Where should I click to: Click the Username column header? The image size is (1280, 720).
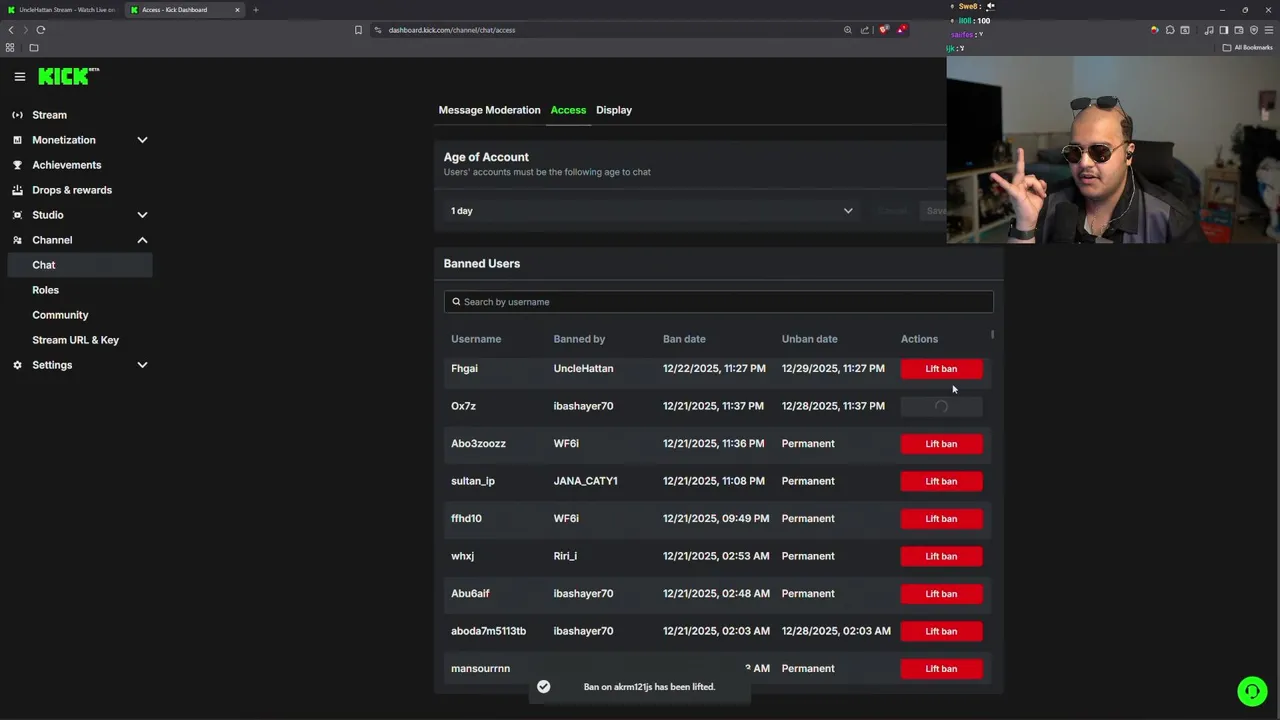(476, 339)
